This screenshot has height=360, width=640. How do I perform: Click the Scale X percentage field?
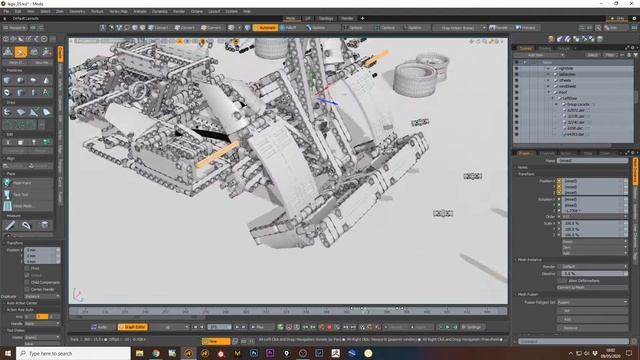coord(594,223)
